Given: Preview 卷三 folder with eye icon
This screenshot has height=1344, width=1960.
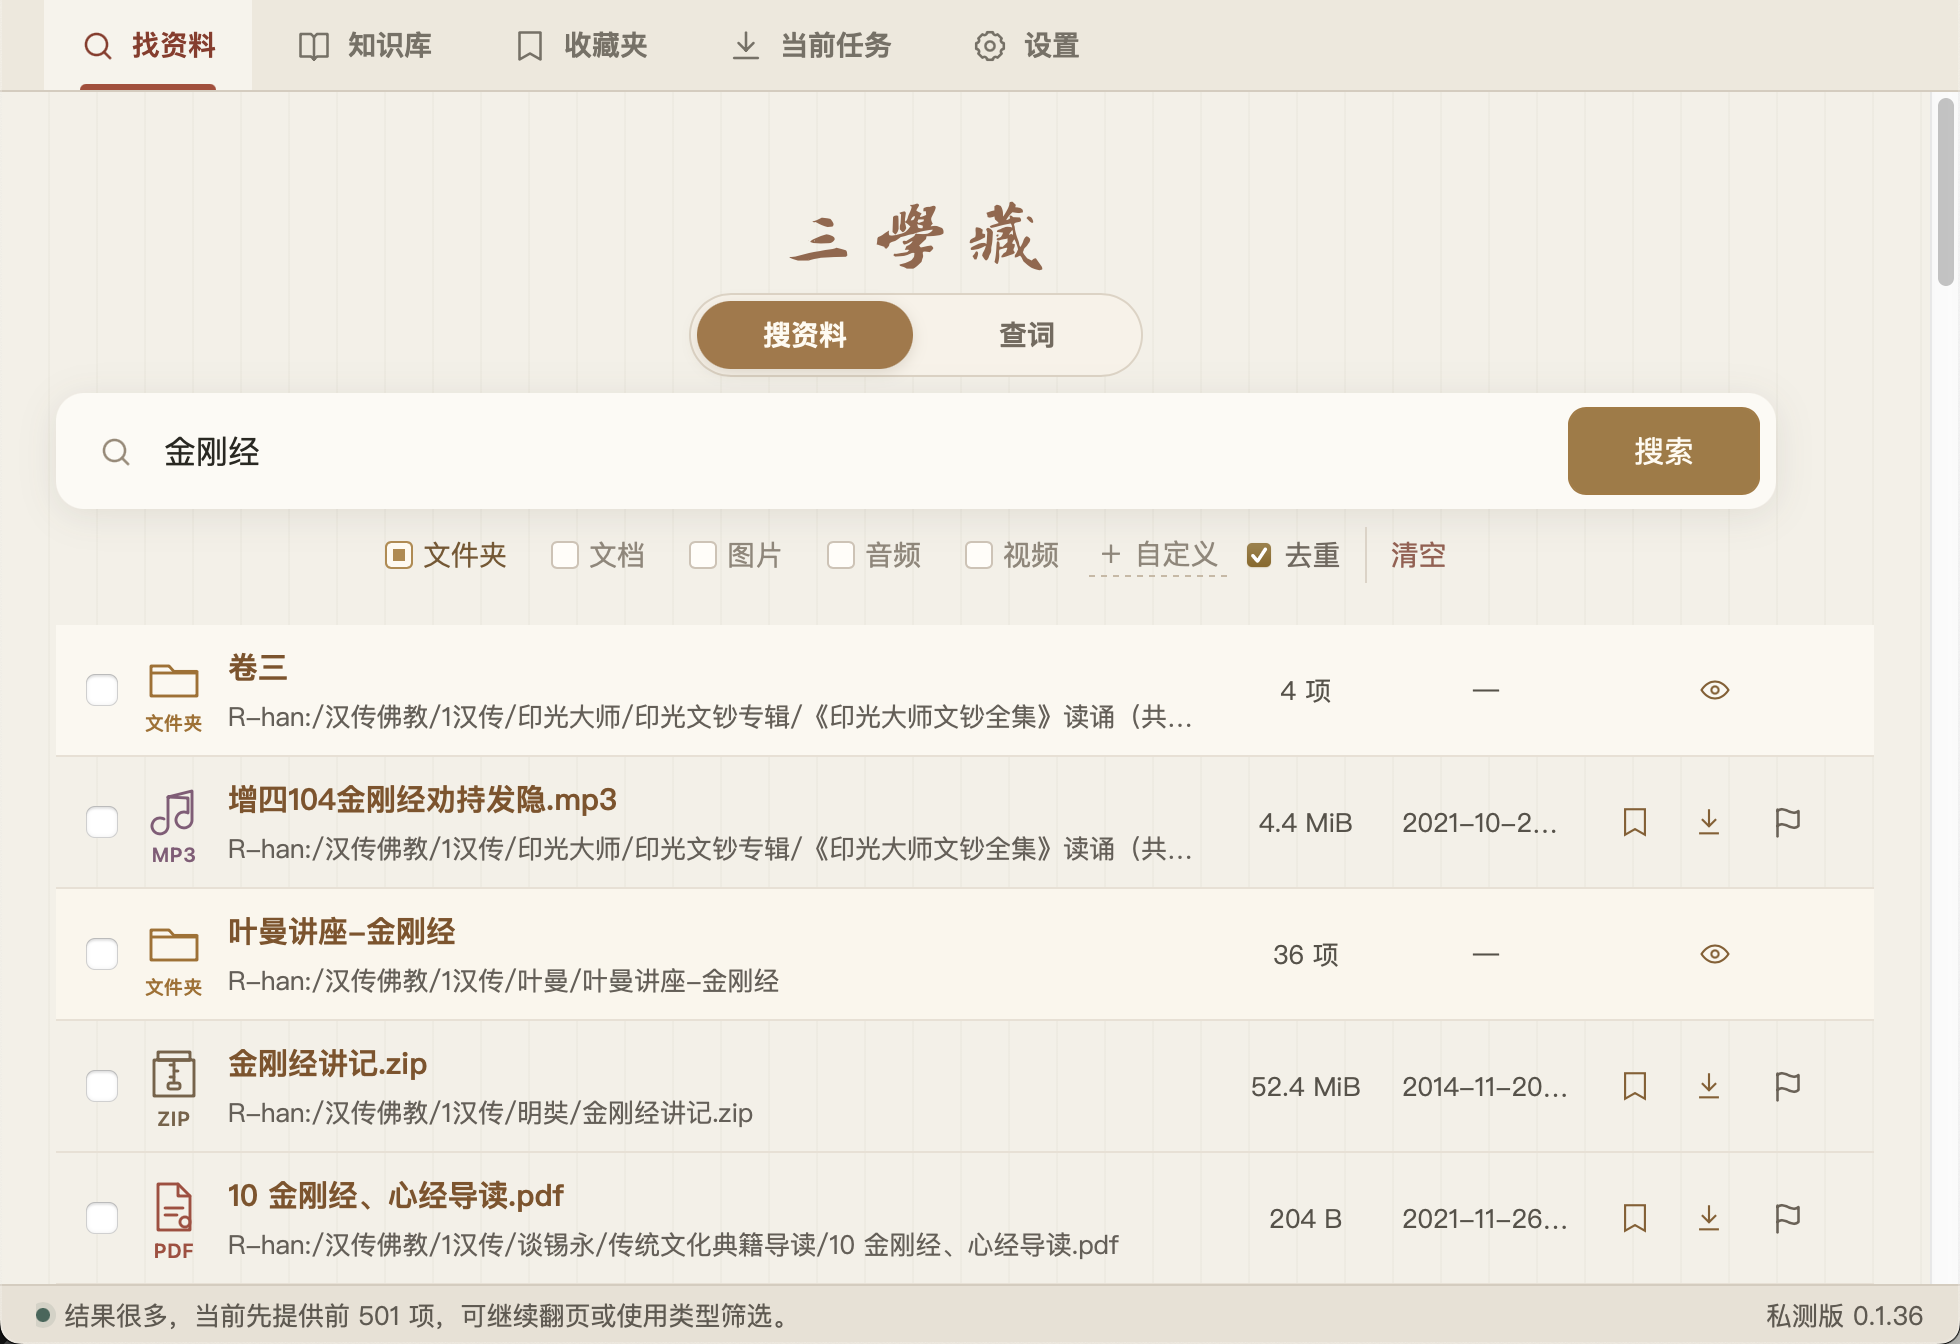Looking at the screenshot, I should coord(1715,690).
